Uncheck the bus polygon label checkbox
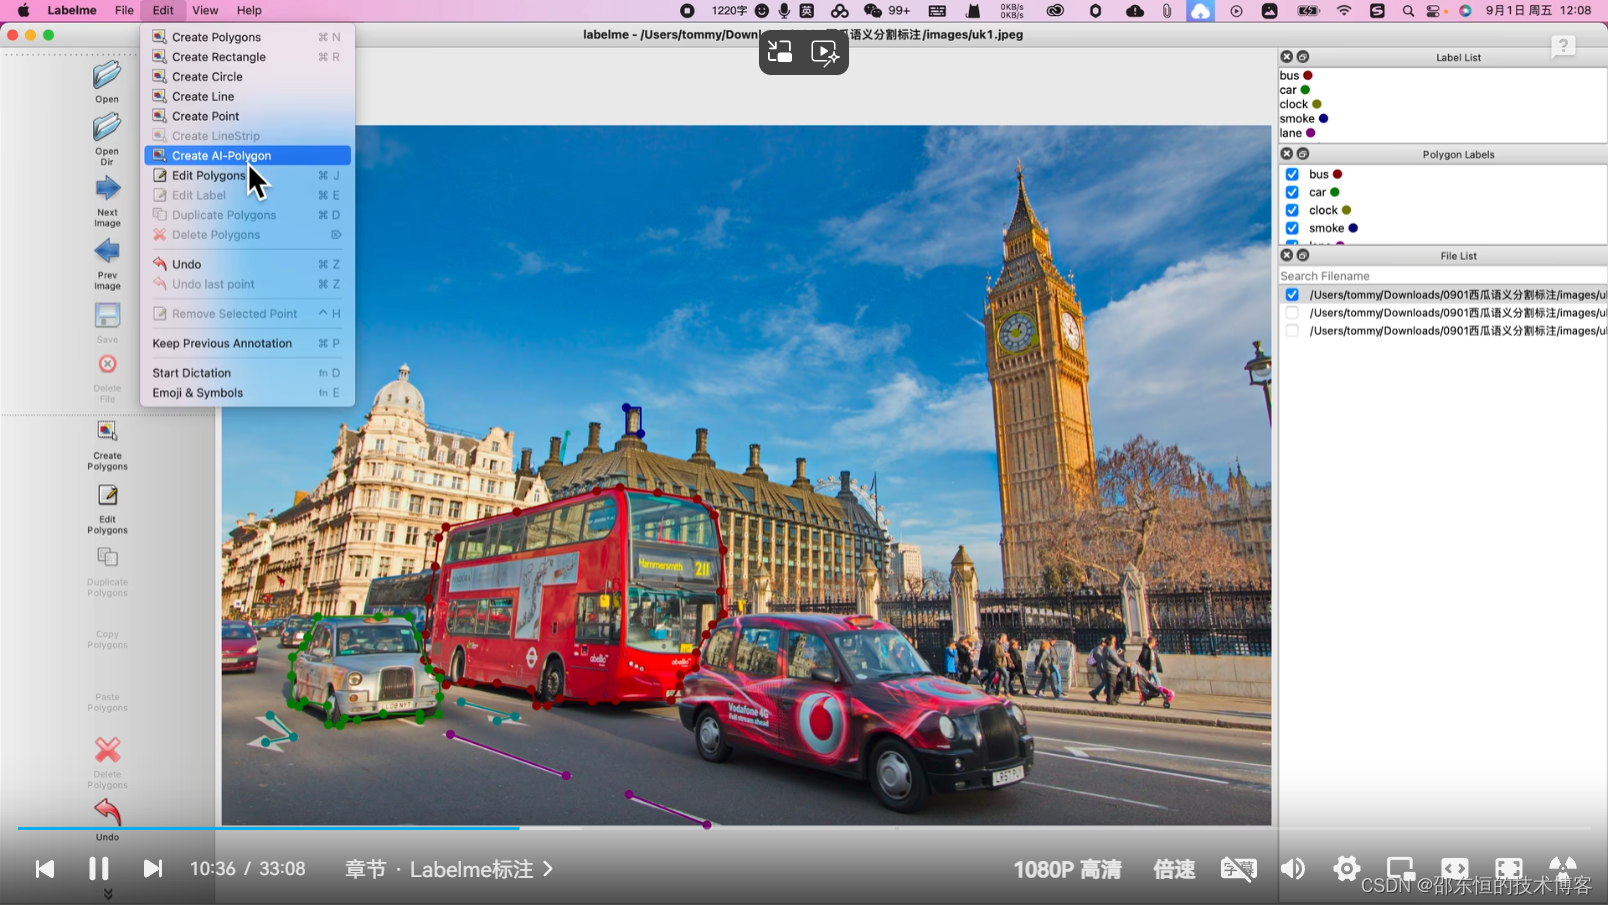Screen dimensions: 1608x905 [x=1292, y=174]
